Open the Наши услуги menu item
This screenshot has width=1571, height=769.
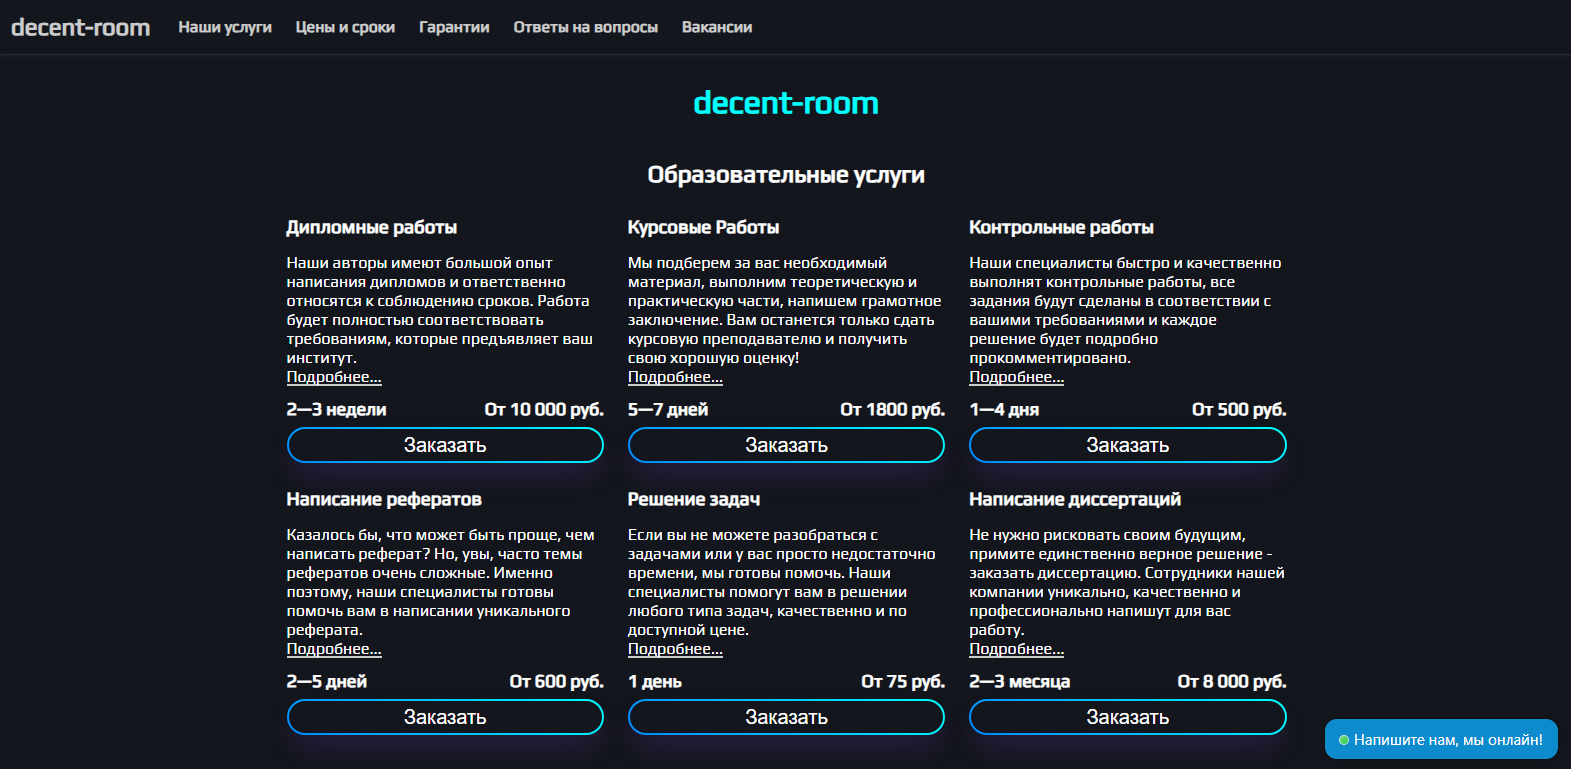tap(225, 27)
